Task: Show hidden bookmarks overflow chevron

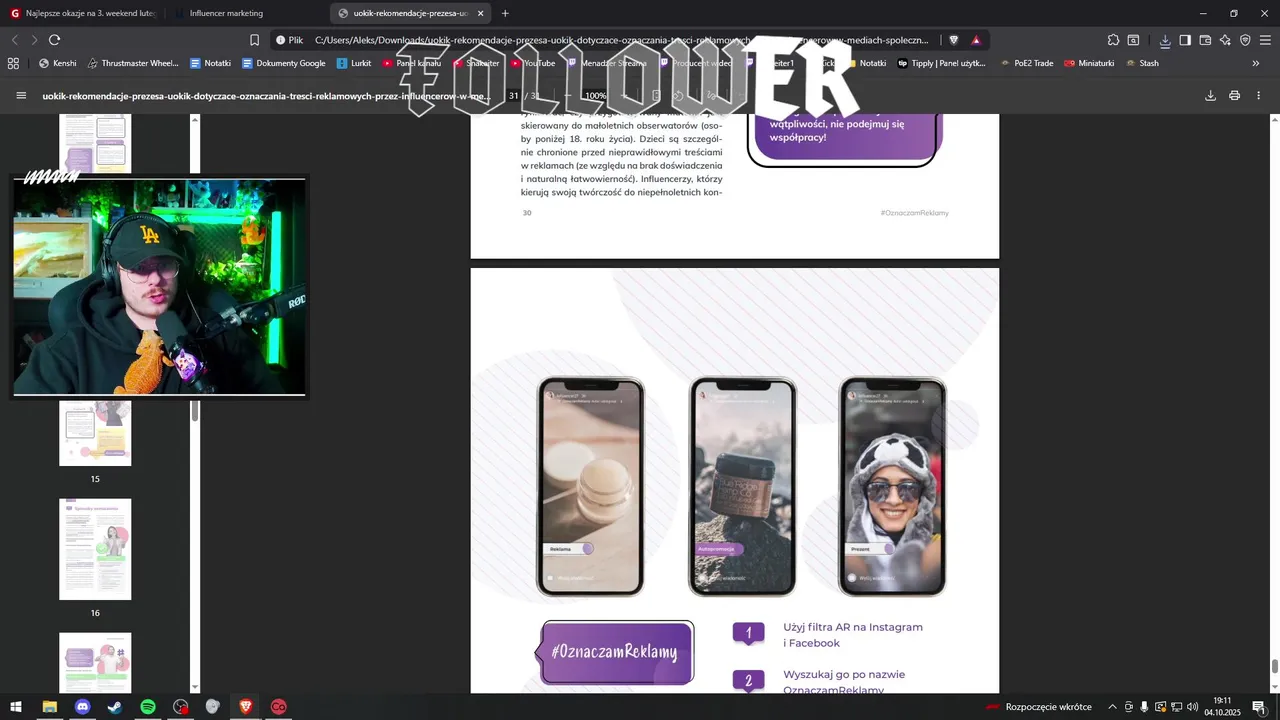Action: coord(1256,63)
